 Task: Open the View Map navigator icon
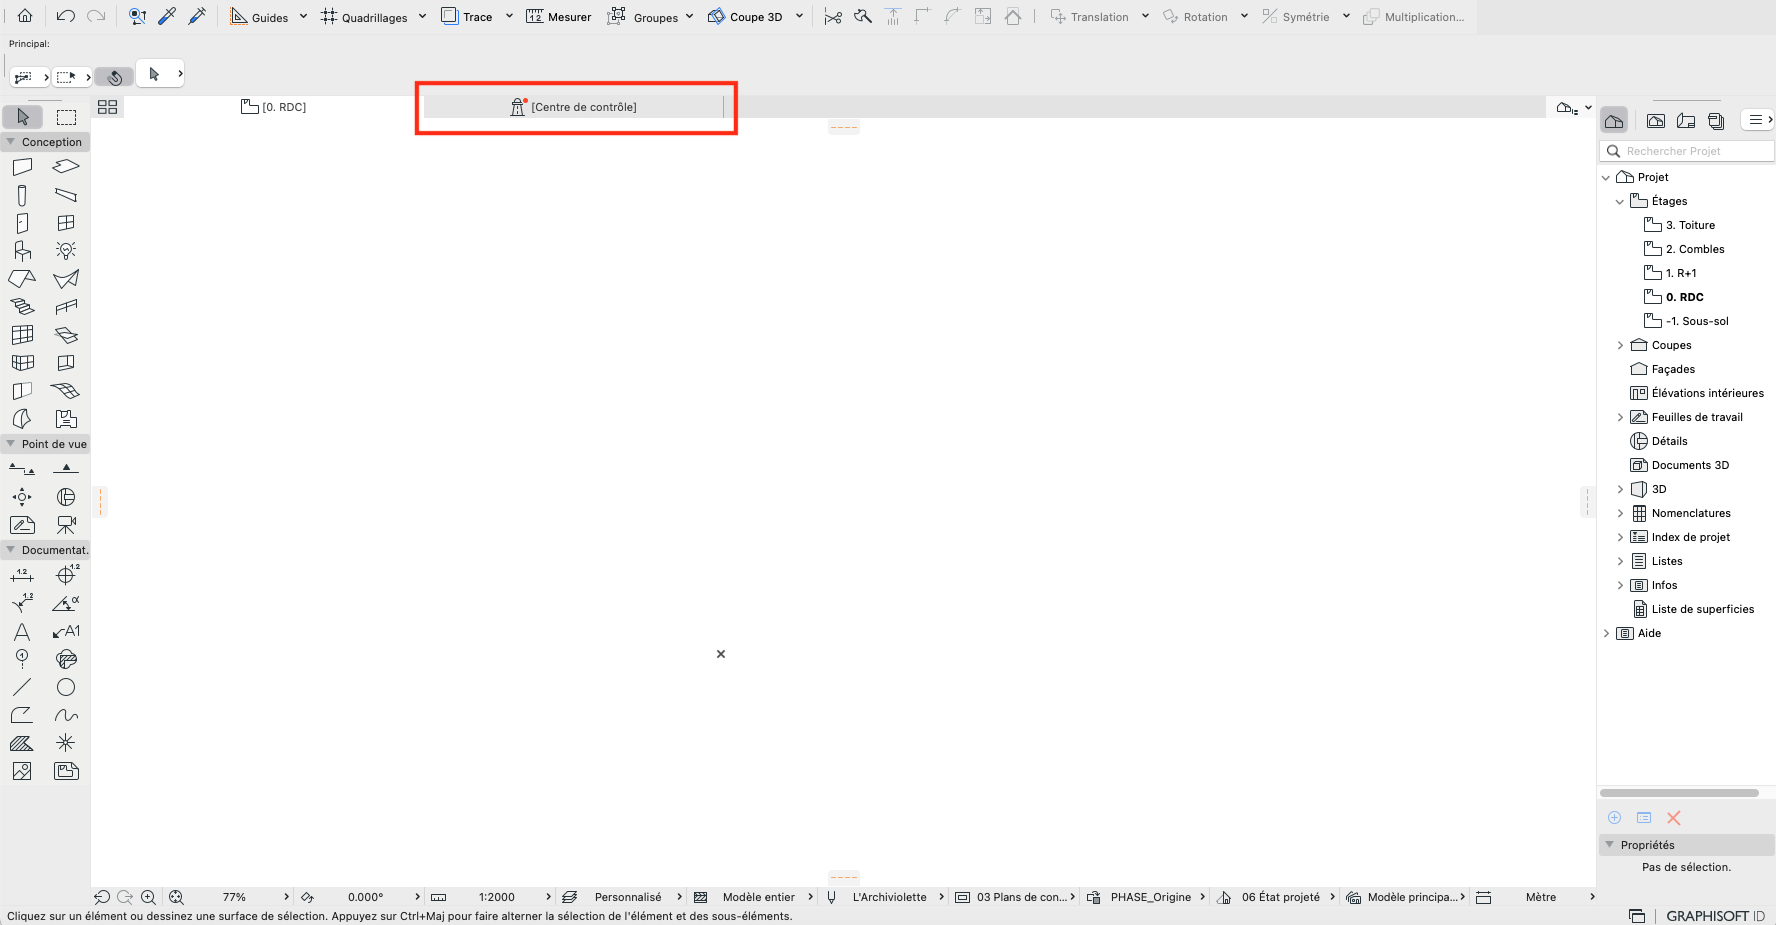click(1656, 120)
